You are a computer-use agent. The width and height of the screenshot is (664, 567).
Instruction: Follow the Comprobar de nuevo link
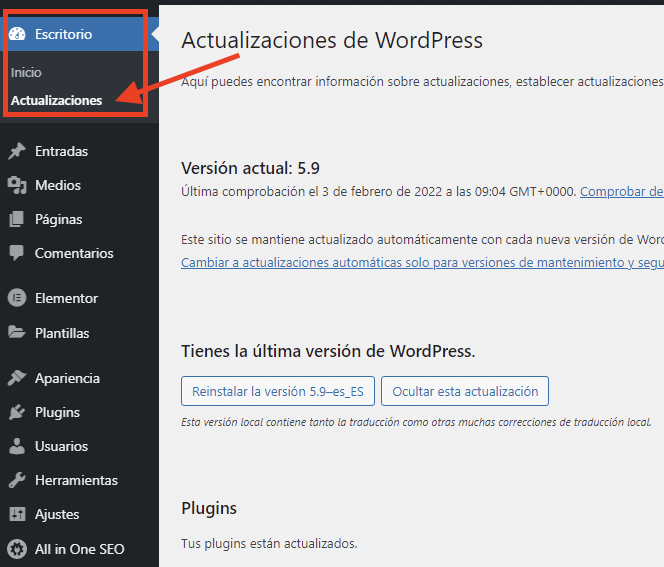click(x=621, y=191)
